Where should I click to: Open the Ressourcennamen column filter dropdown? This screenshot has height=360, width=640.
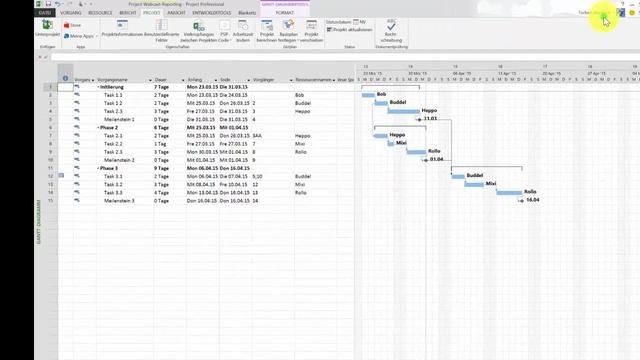click(x=333, y=80)
